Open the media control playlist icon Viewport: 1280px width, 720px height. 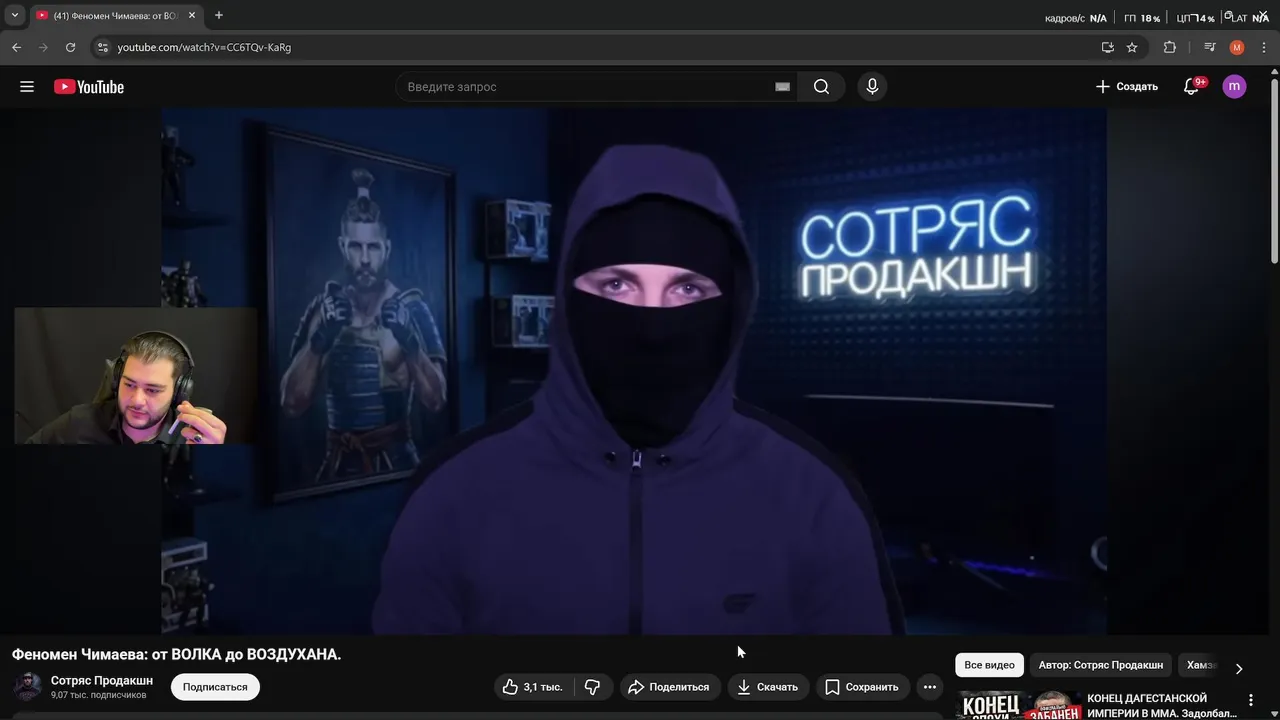point(1209,47)
